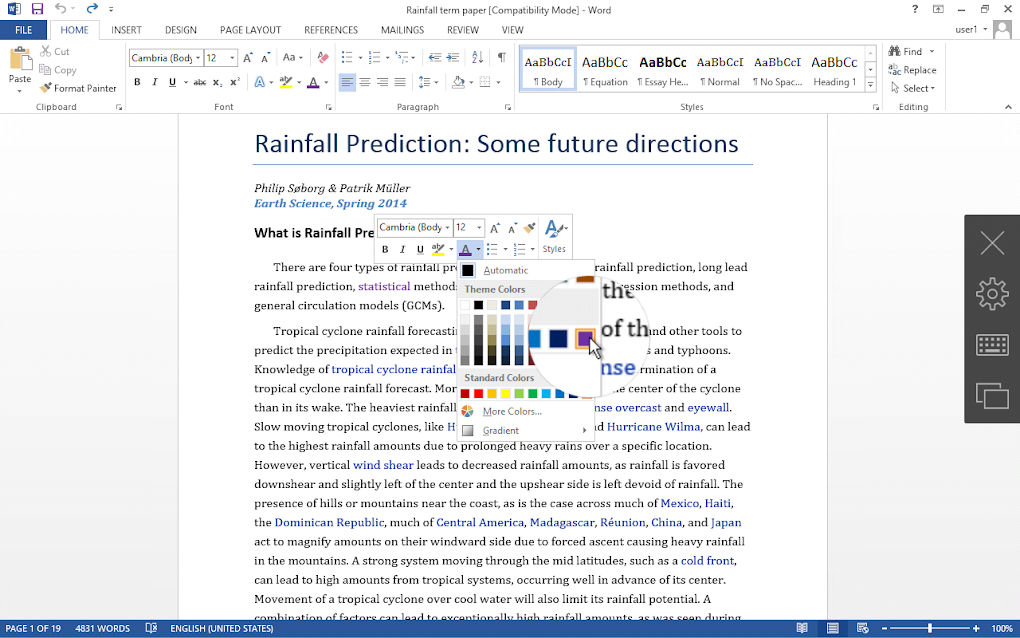Image resolution: width=1020 pixels, height=638 pixels.
Task: Click the Numbering icon in the ribbon
Action: [x=374, y=58]
